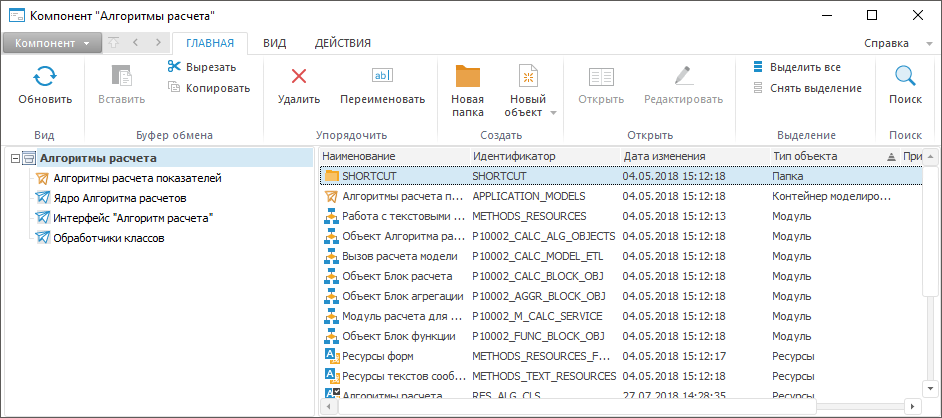Click the Copy (Копировать) icon
Screen dimensions: 942x418
174,87
